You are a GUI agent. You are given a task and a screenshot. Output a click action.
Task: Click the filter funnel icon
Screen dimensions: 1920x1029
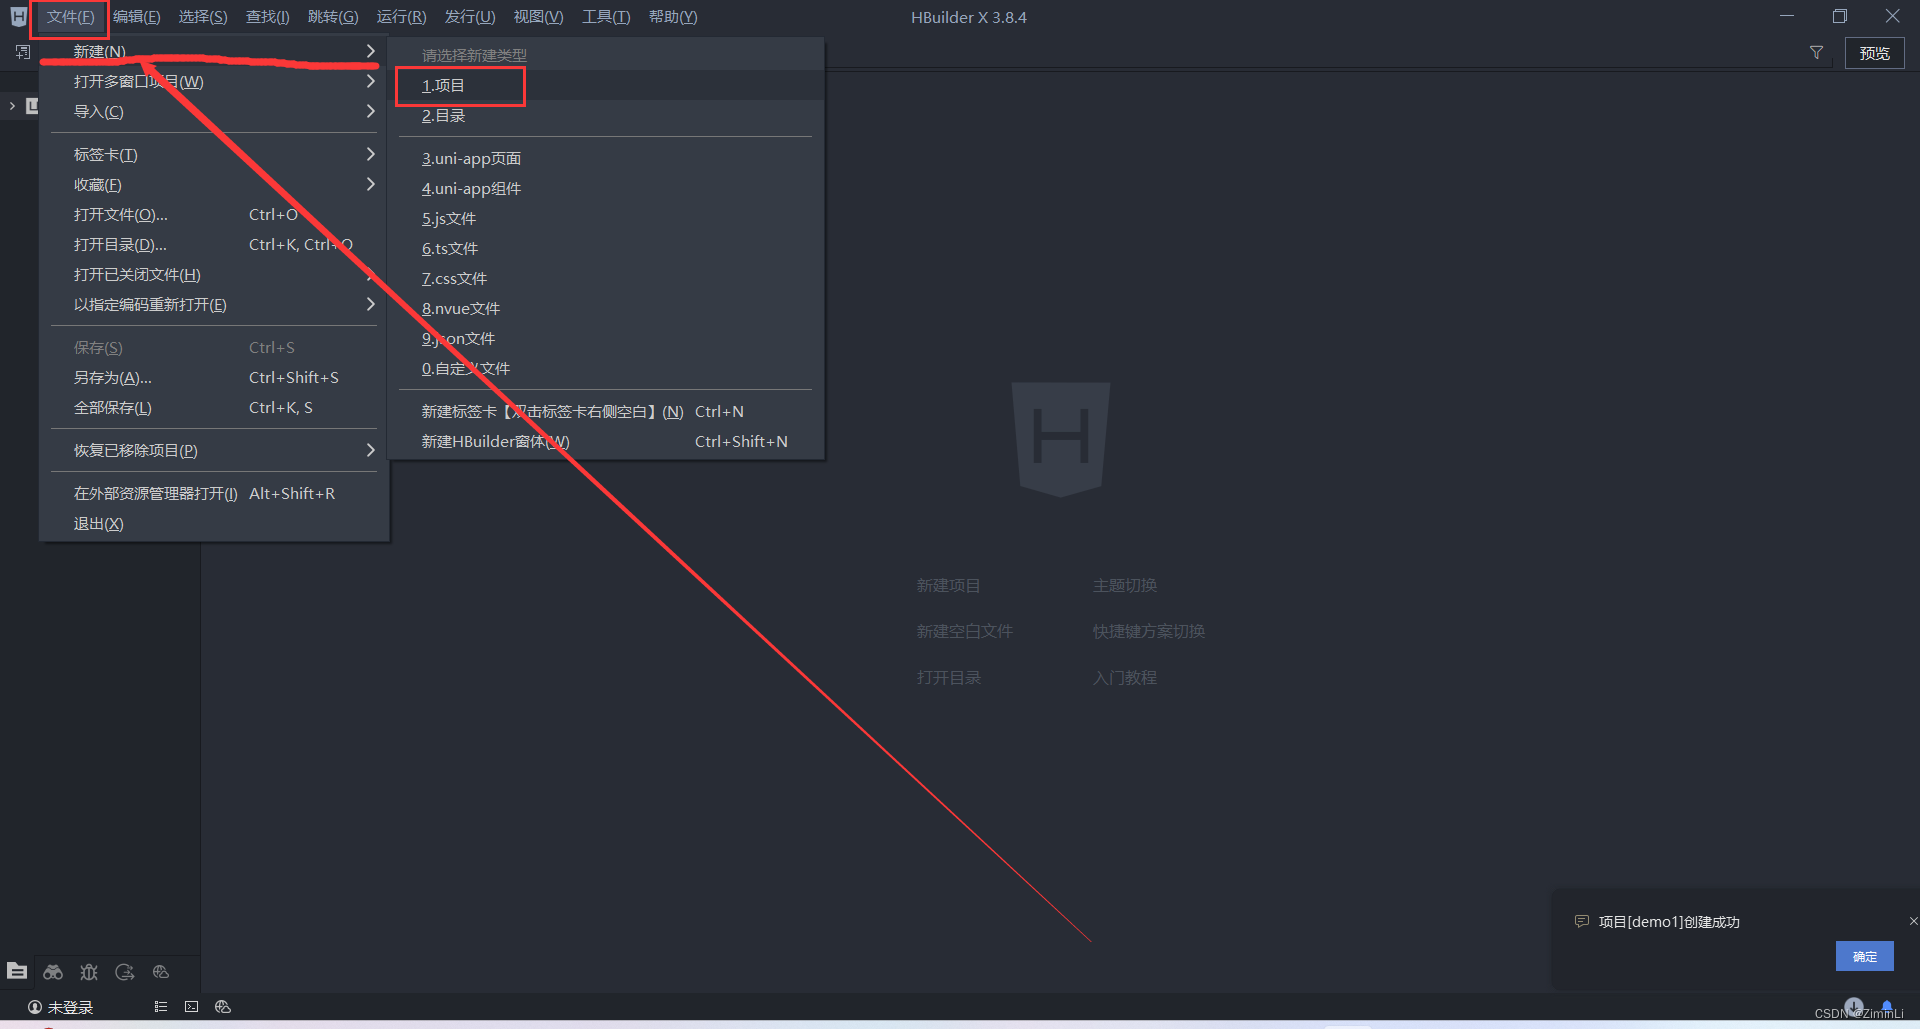[1816, 53]
